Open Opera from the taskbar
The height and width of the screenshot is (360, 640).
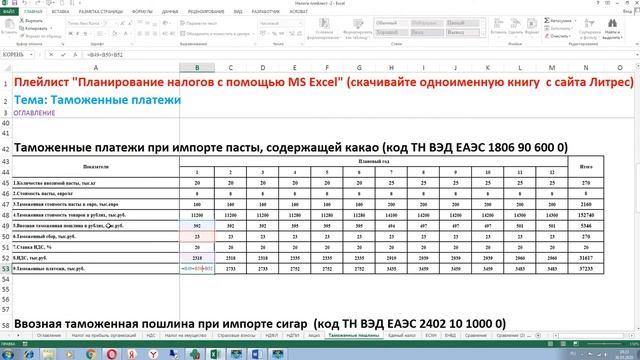(x=112, y=354)
